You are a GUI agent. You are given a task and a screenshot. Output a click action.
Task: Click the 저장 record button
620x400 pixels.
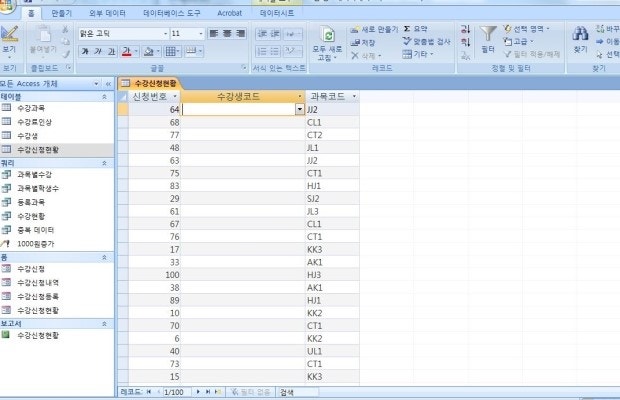[x=364, y=42]
